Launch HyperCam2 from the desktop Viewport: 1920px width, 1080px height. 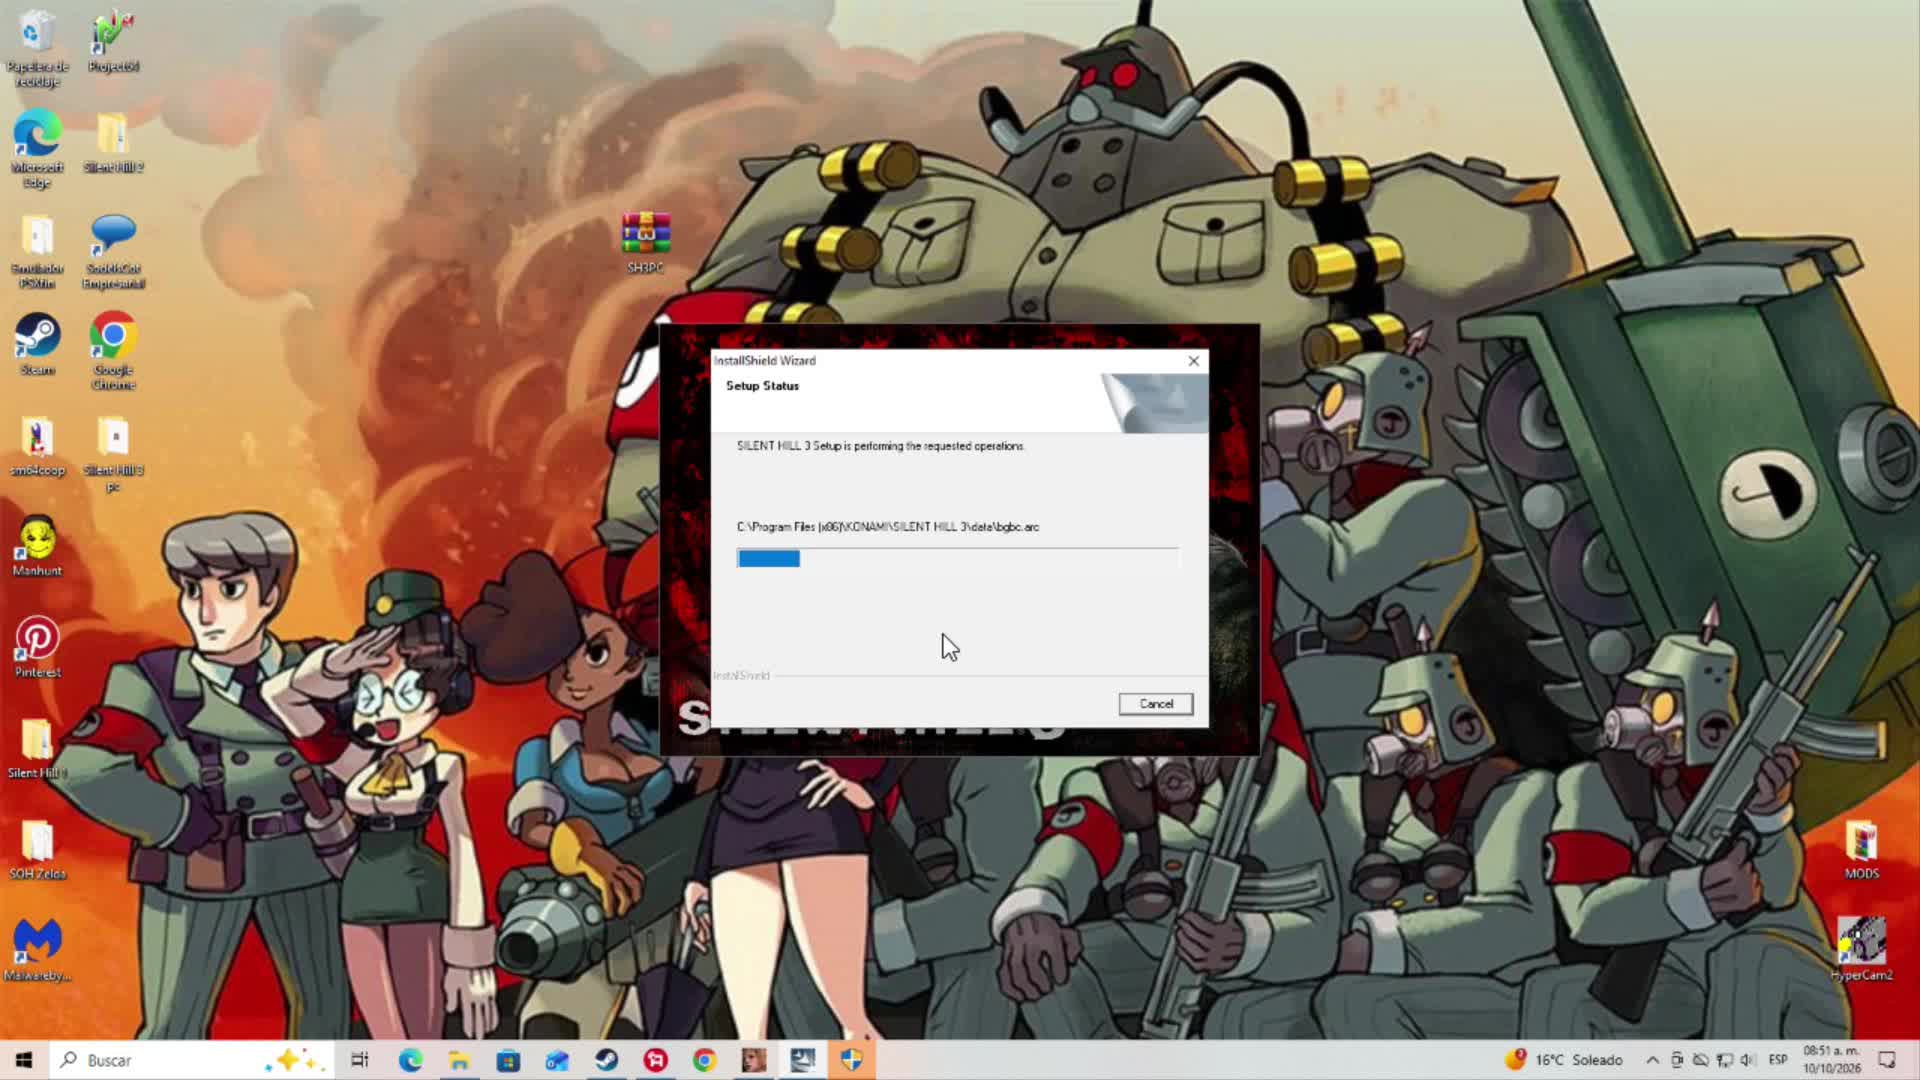click(1861, 951)
